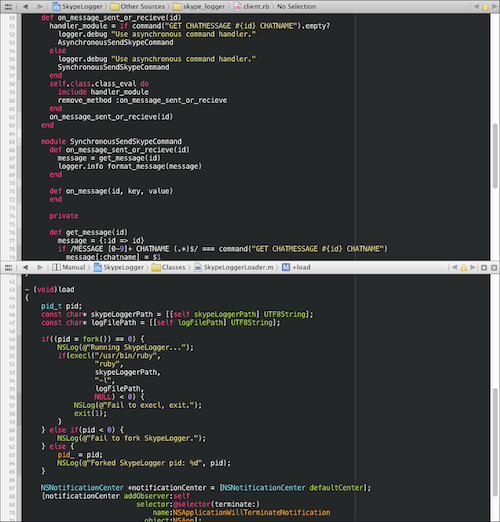500x522 pixels.
Task: Go back in the SkypeLoggerLoader.m pane
Action: point(25,267)
